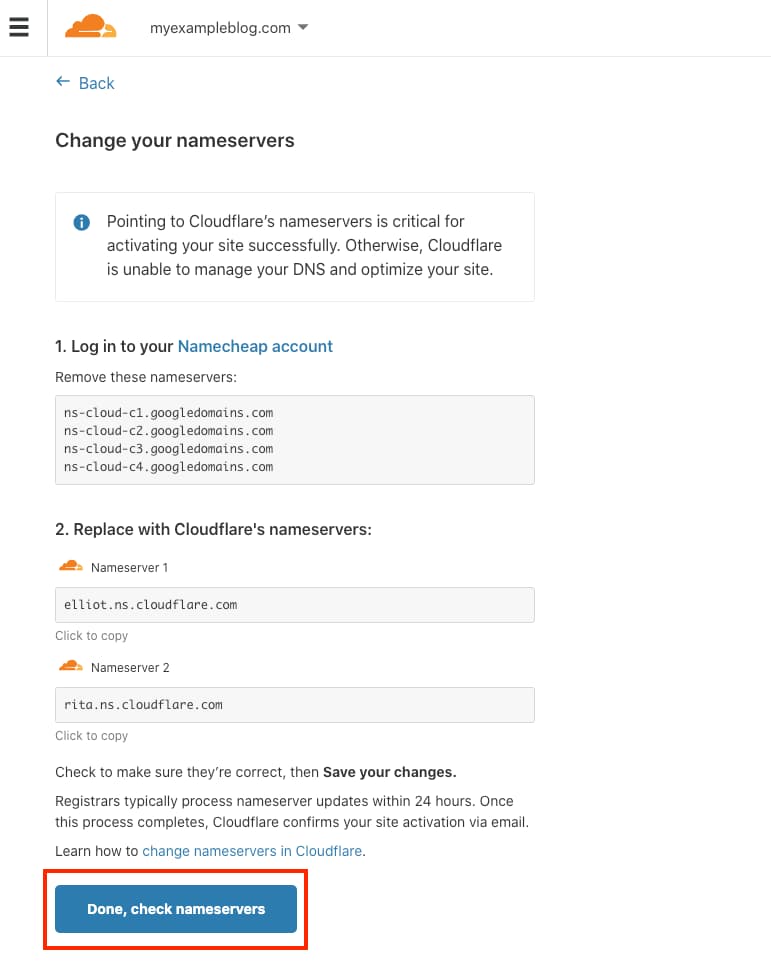Open the hamburger navigation menu
This screenshot has width=771, height=978.
tap(19, 27)
